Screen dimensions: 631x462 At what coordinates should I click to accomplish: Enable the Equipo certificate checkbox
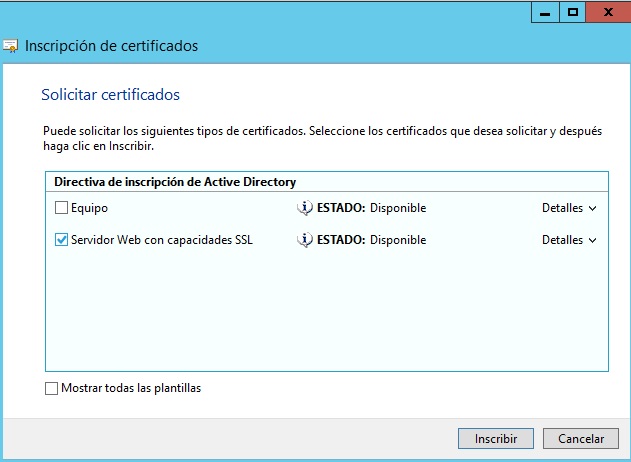[x=62, y=208]
